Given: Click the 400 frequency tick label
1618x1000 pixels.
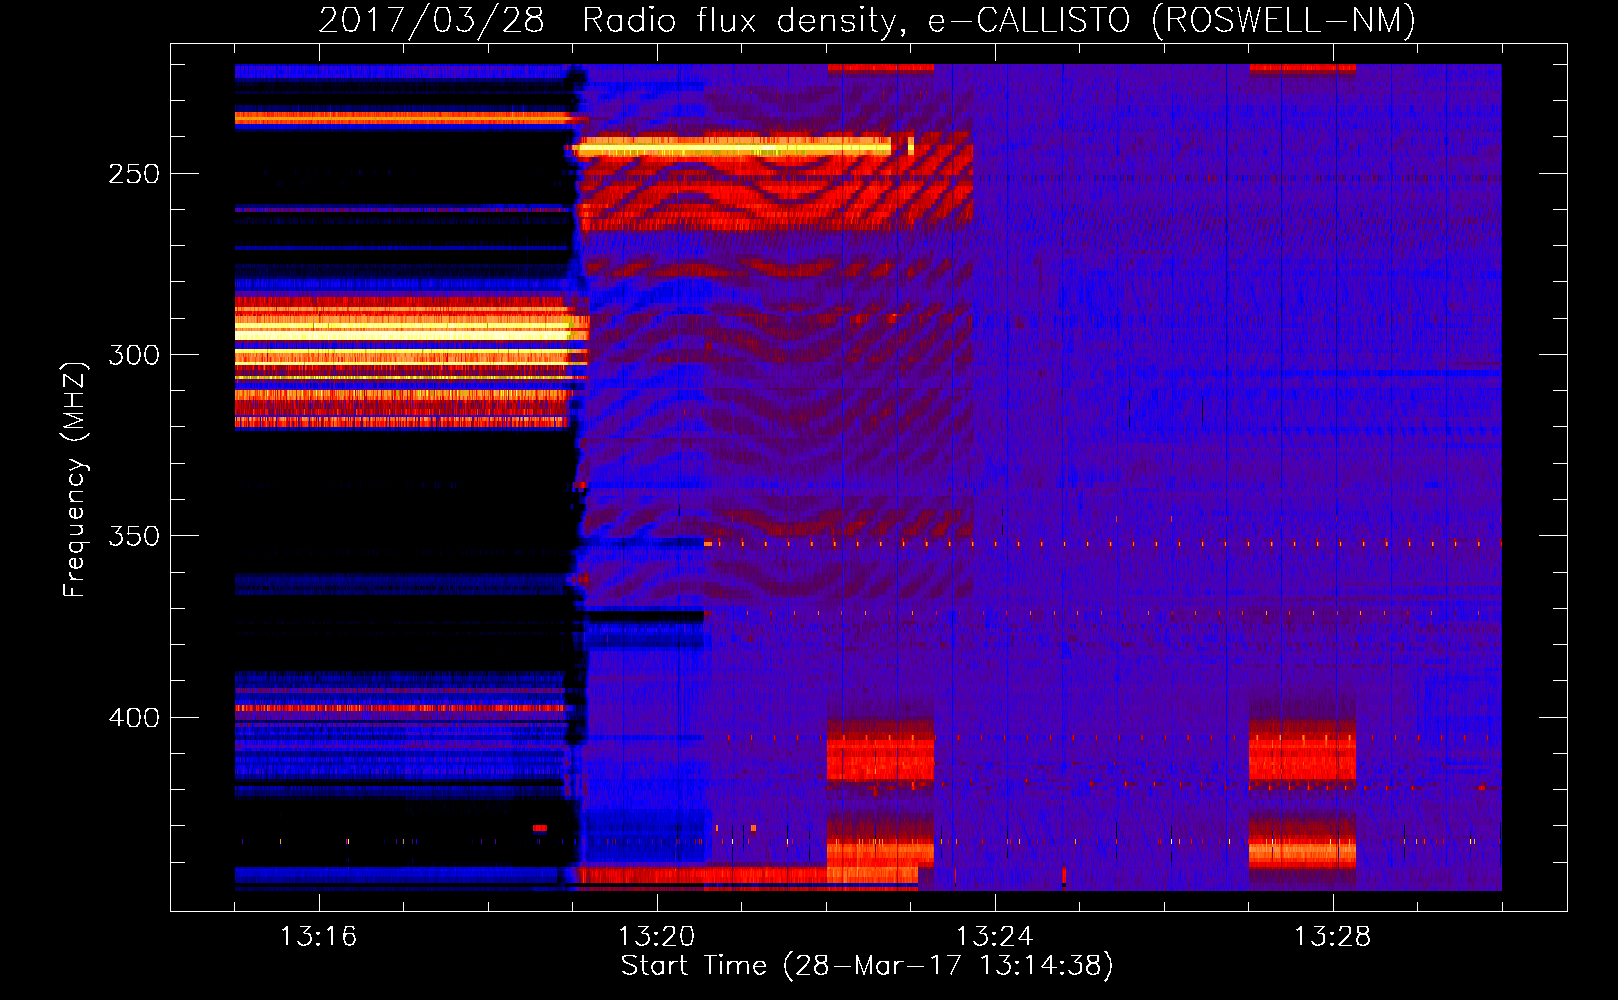Looking at the screenshot, I should click(x=134, y=718).
